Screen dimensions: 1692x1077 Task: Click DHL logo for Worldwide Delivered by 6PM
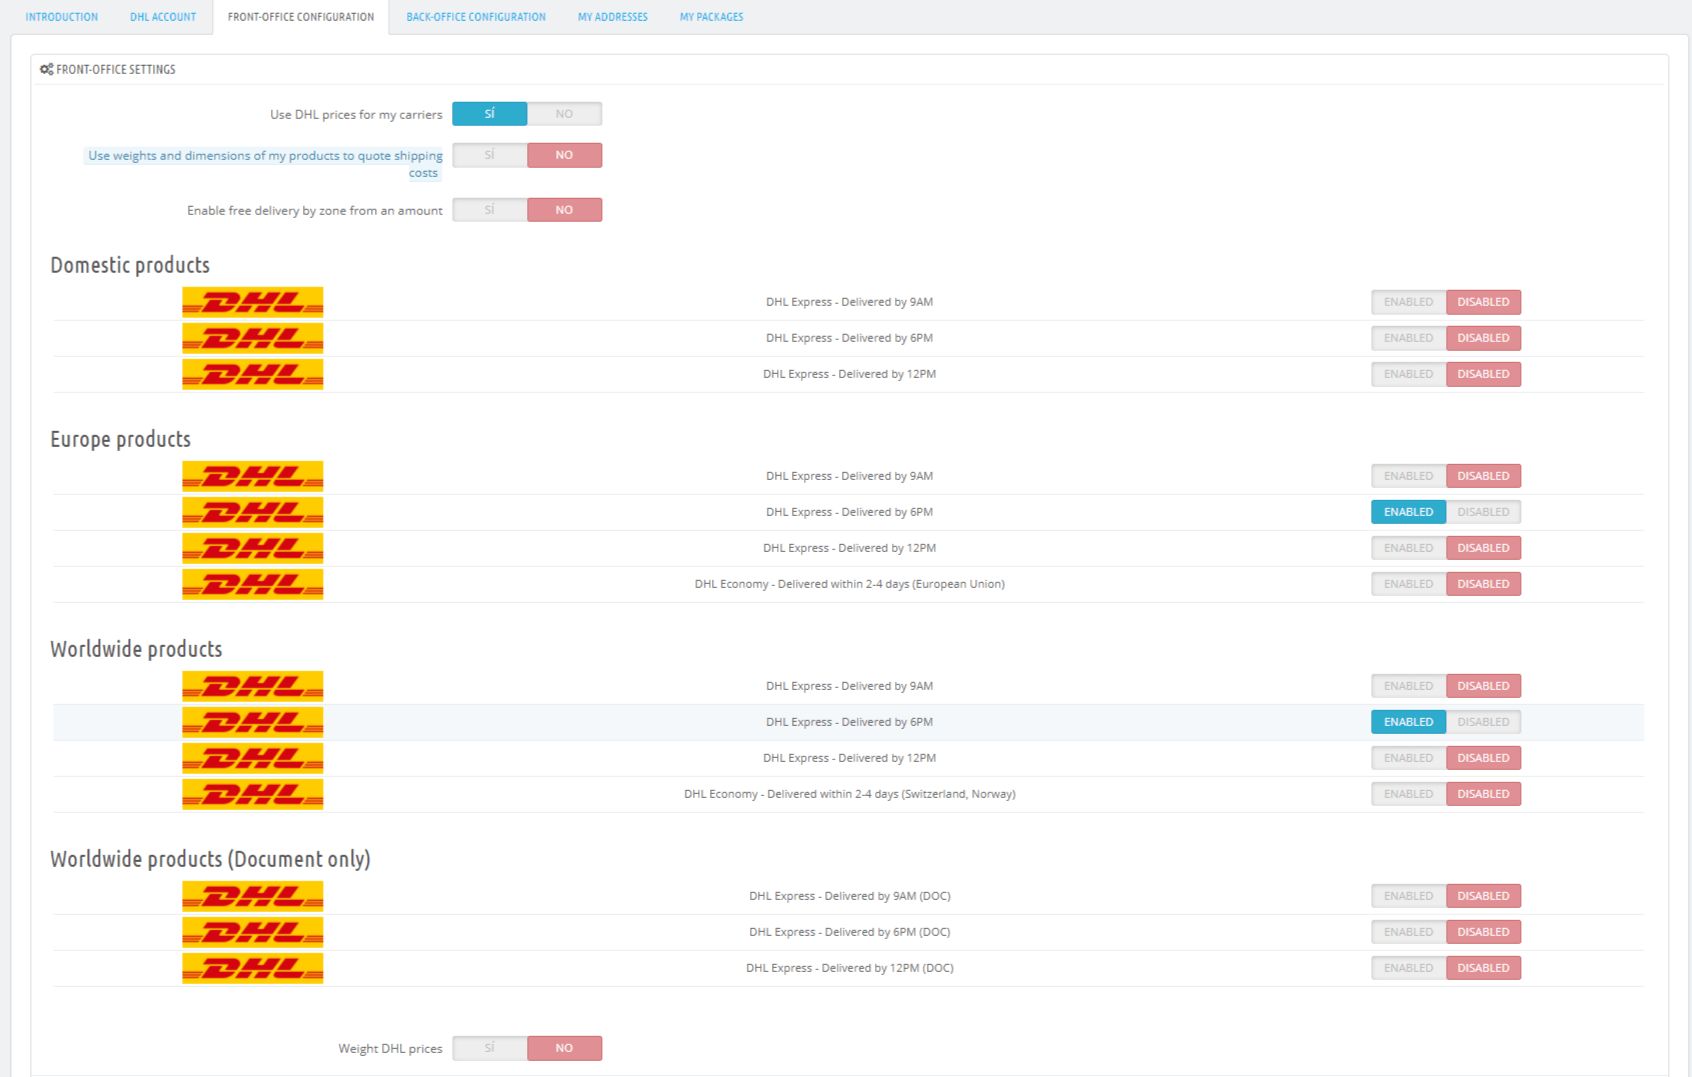click(x=252, y=722)
